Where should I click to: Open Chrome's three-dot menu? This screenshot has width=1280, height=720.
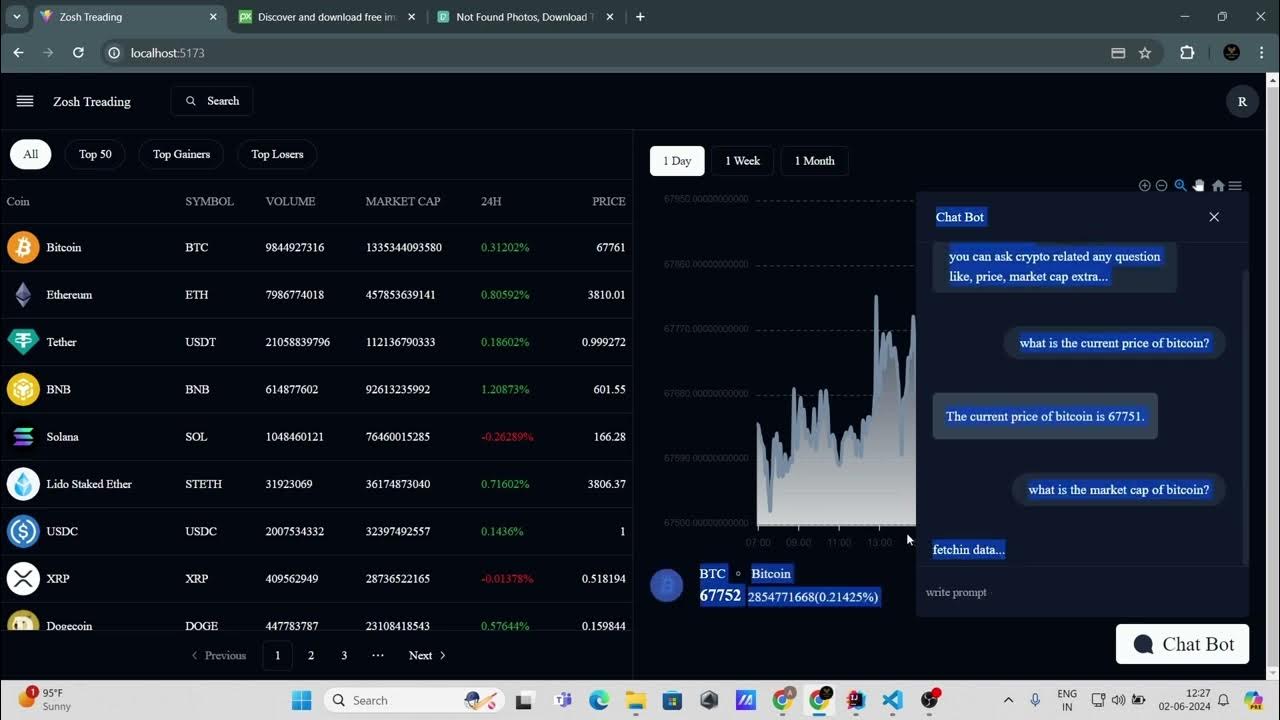click(1262, 53)
